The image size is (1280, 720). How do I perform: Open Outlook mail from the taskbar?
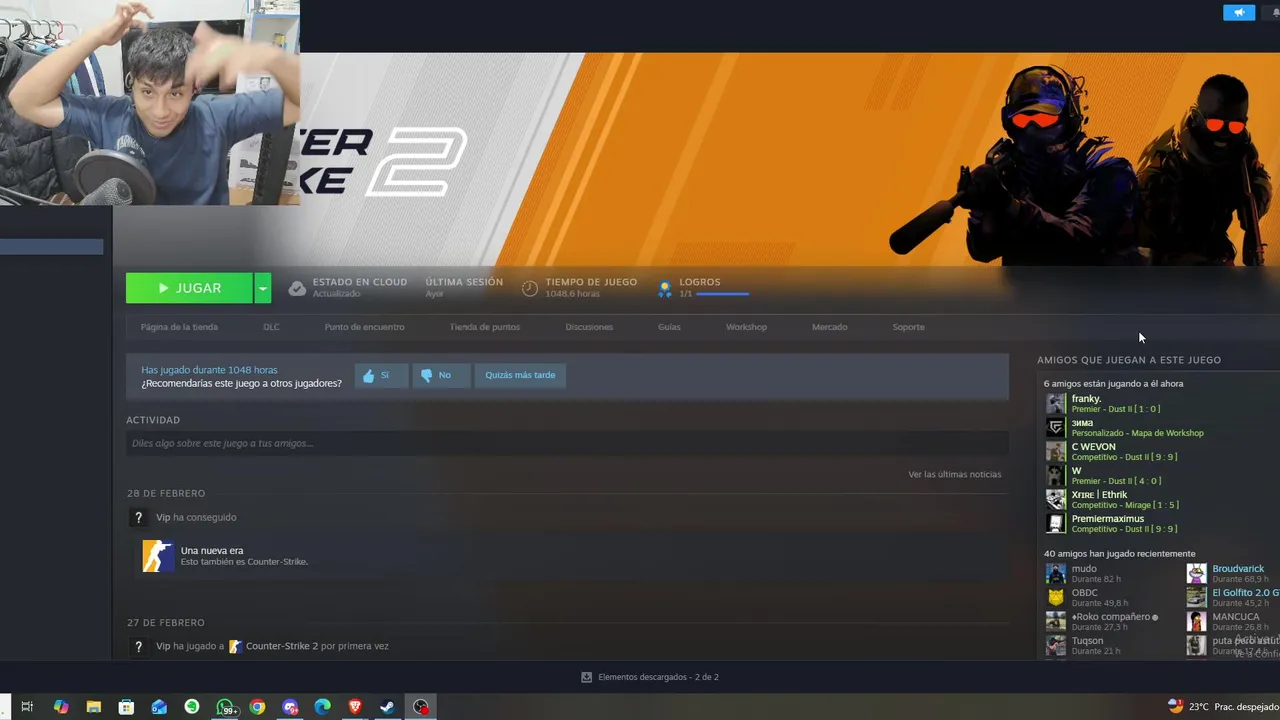pyautogui.click(x=159, y=707)
